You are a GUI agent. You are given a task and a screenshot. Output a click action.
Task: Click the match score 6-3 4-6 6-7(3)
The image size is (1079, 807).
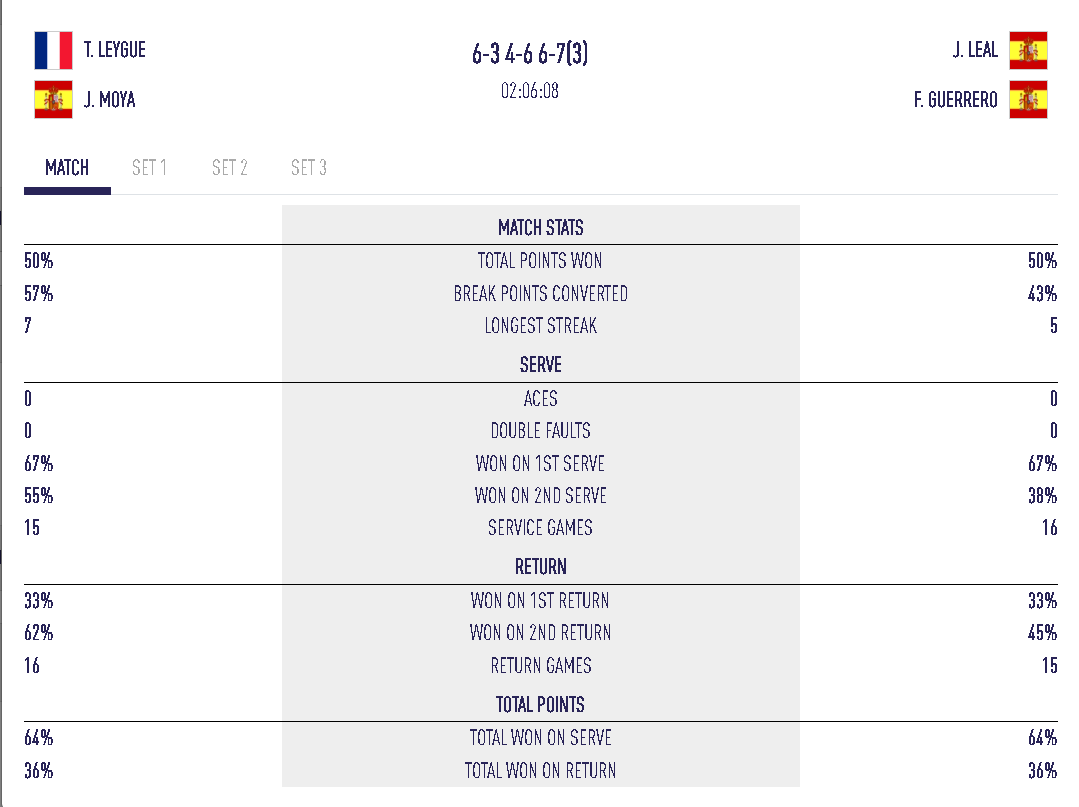pyautogui.click(x=530, y=54)
